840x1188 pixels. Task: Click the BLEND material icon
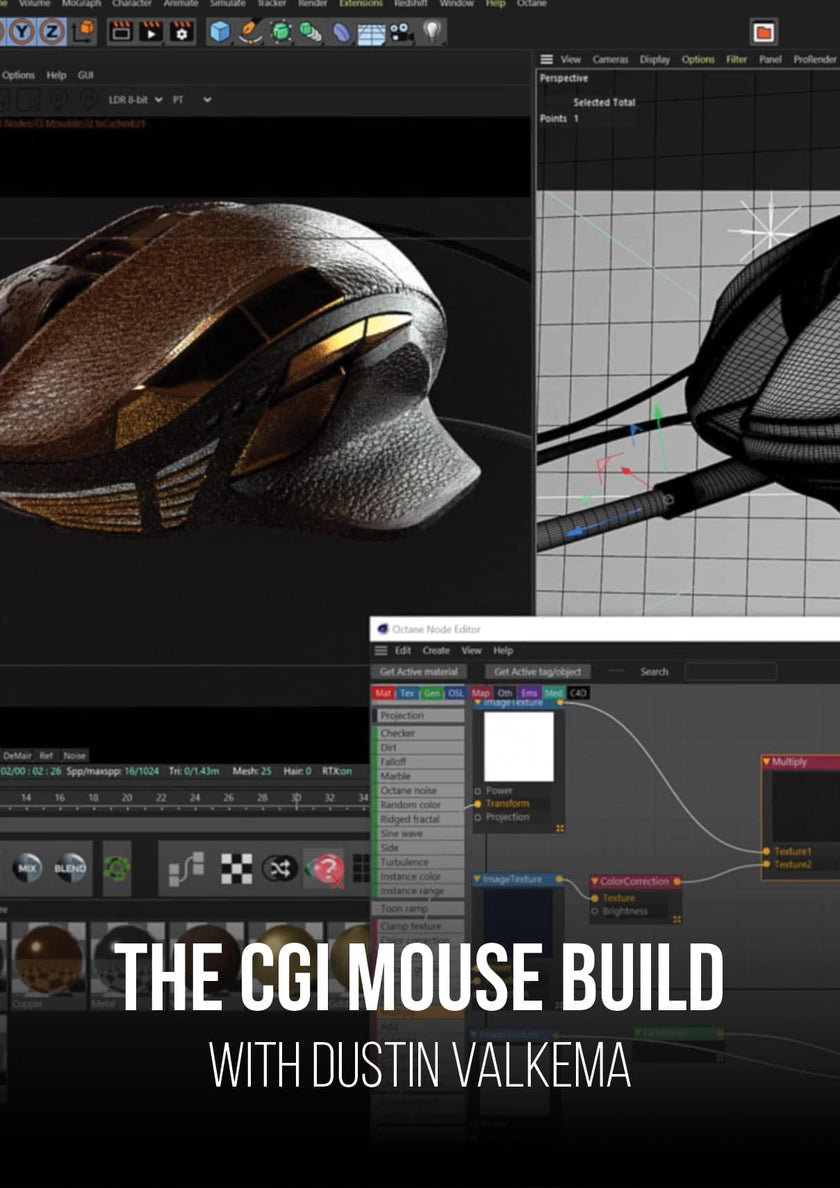[70, 867]
